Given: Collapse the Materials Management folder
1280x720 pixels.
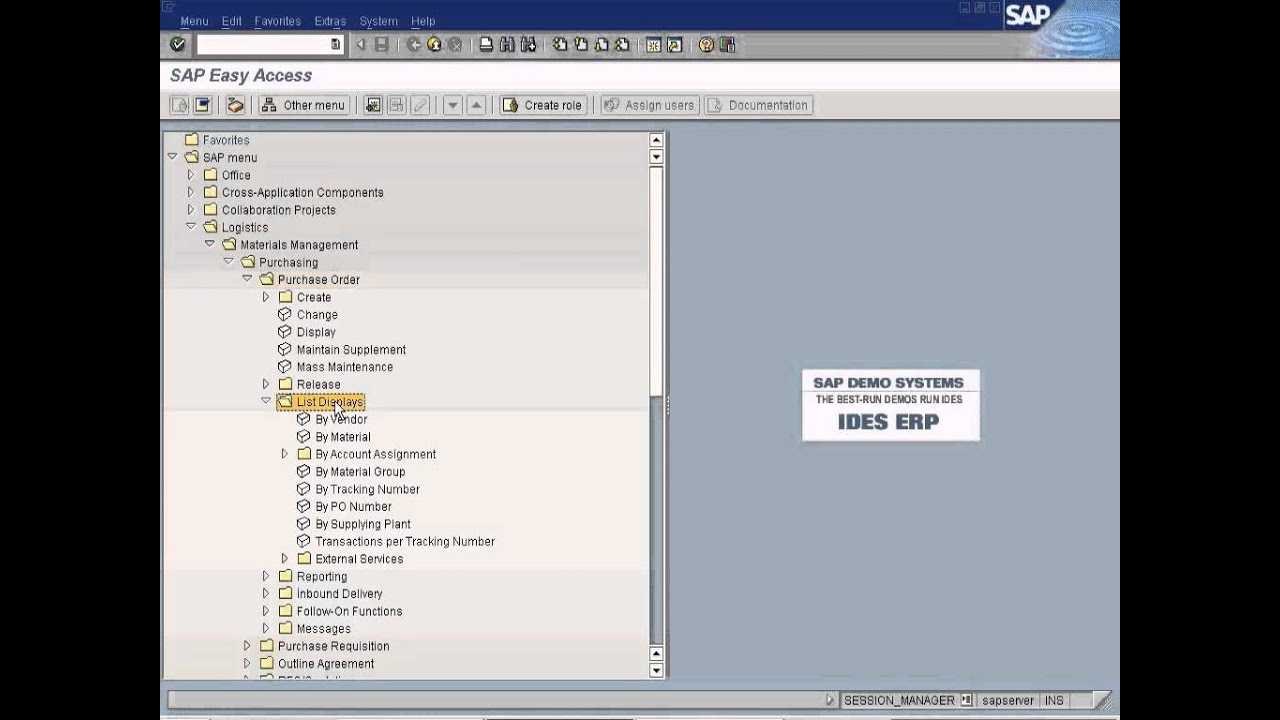Looking at the screenshot, I should pyautogui.click(x=209, y=244).
